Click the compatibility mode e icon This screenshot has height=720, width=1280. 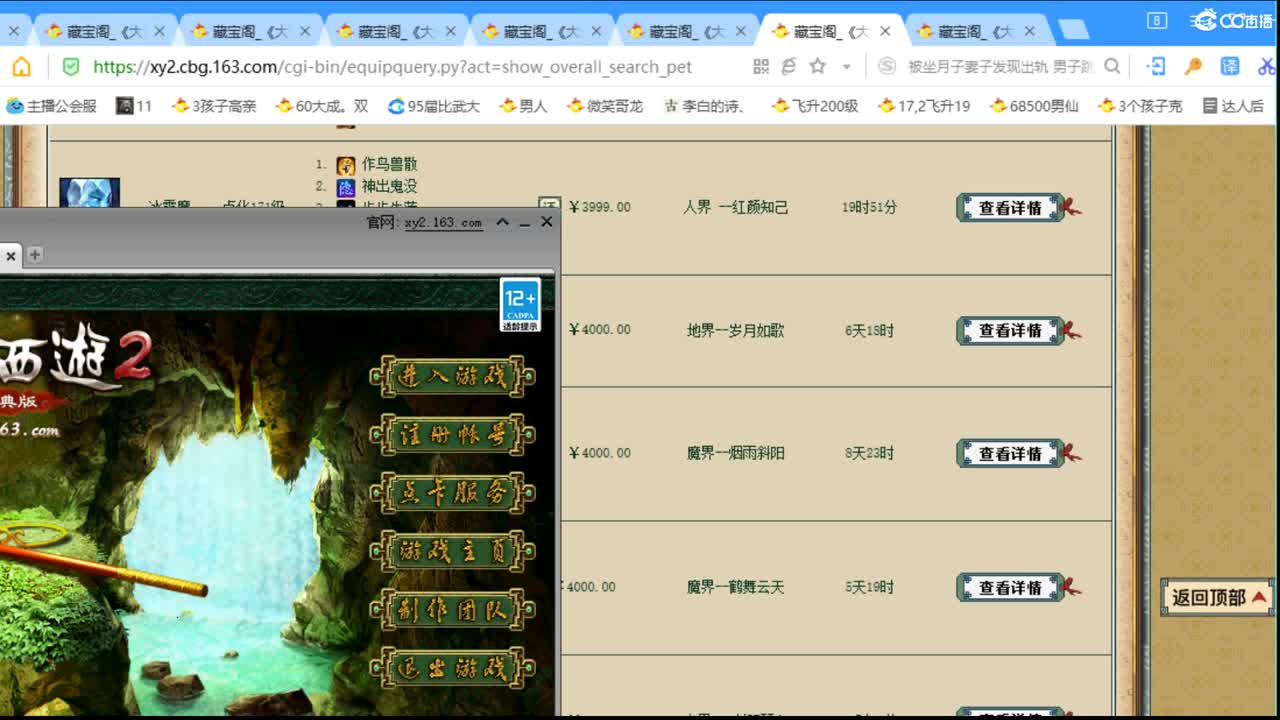click(x=789, y=67)
